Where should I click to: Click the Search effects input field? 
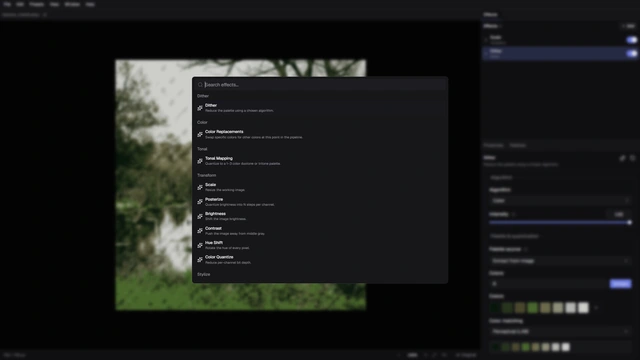coord(320,84)
